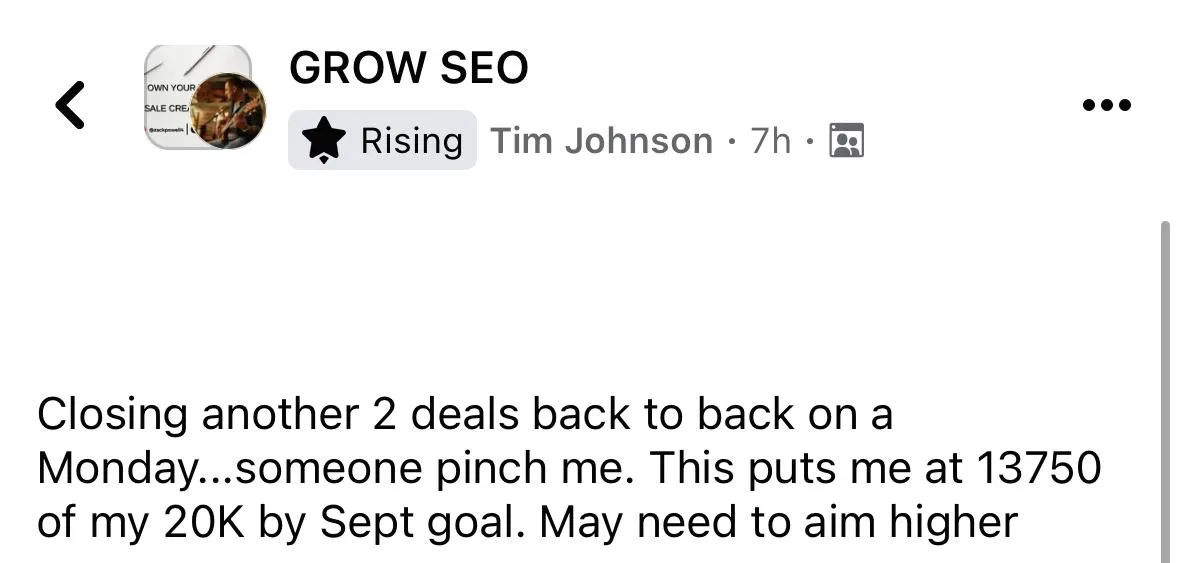Screen dimensions: 1179x563
Task: Click "May need to aim higher" sentence
Action: pos(779,523)
